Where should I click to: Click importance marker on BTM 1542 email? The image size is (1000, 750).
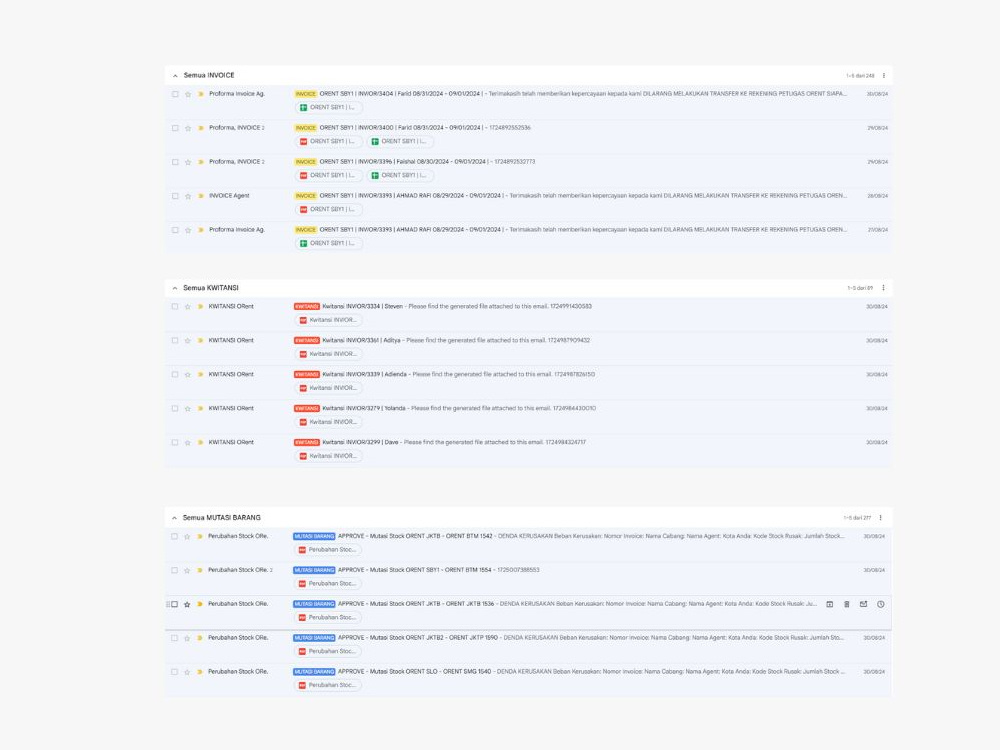tap(199, 536)
